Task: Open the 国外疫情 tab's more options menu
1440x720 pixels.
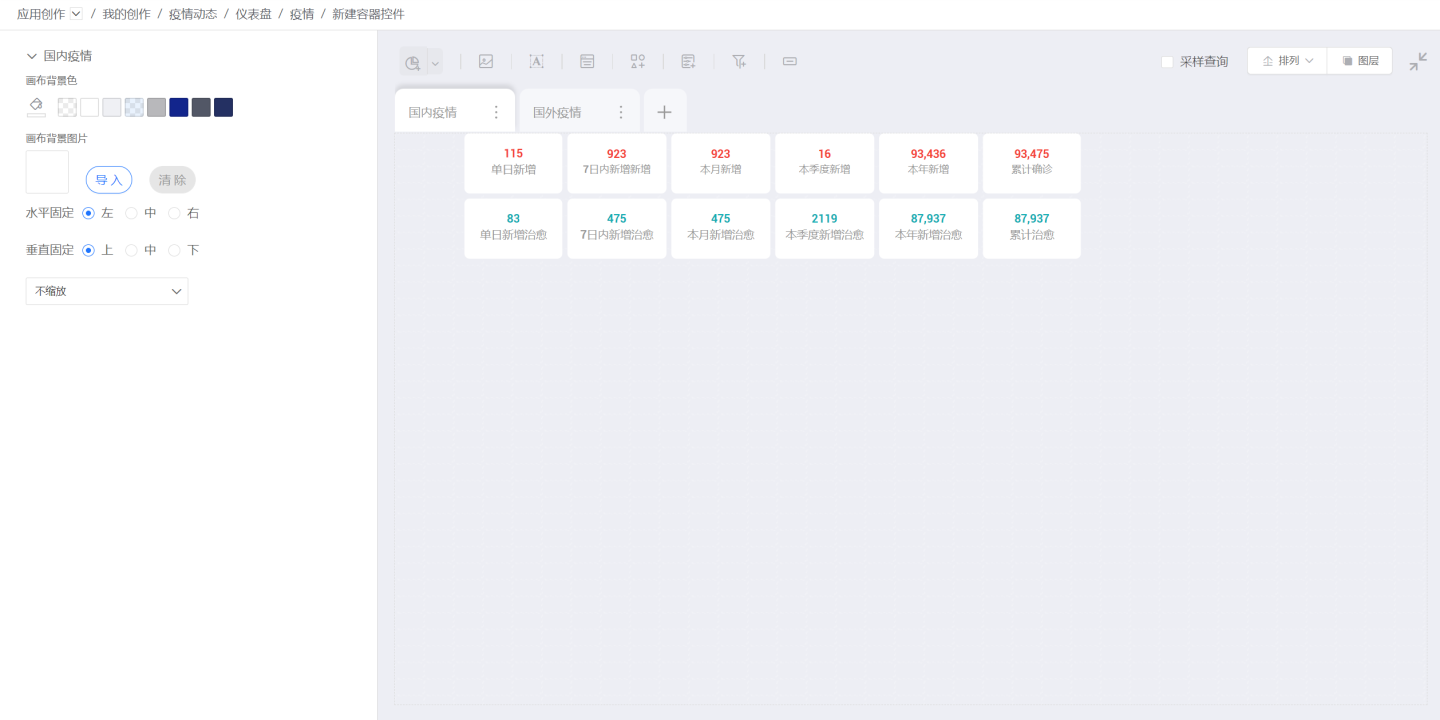Action: point(620,112)
